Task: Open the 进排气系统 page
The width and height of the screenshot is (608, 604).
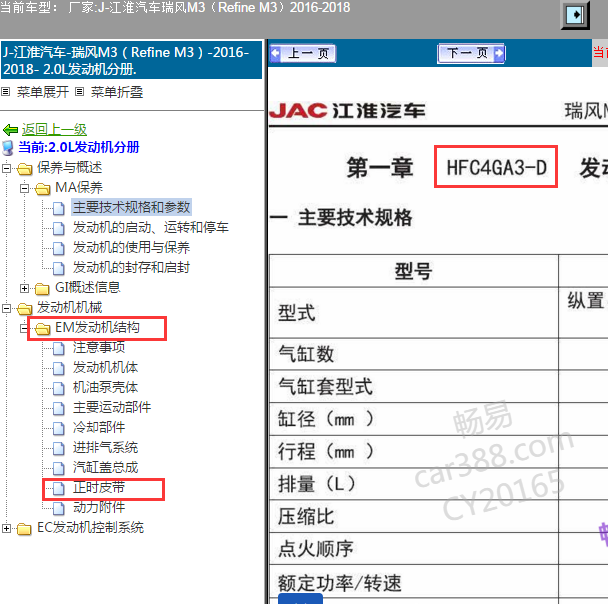Action: tap(105, 448)
